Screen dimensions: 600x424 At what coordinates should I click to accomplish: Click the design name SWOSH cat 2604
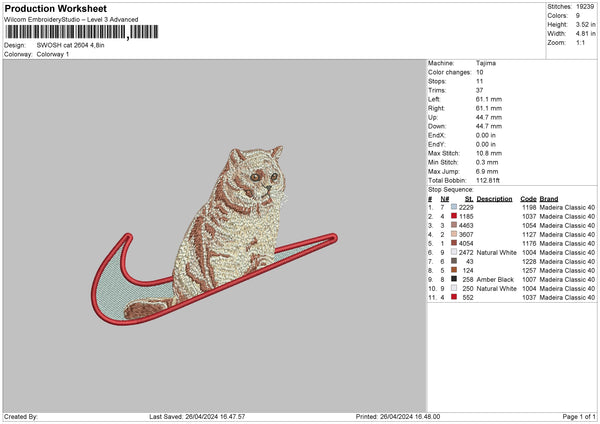point(70,45)
